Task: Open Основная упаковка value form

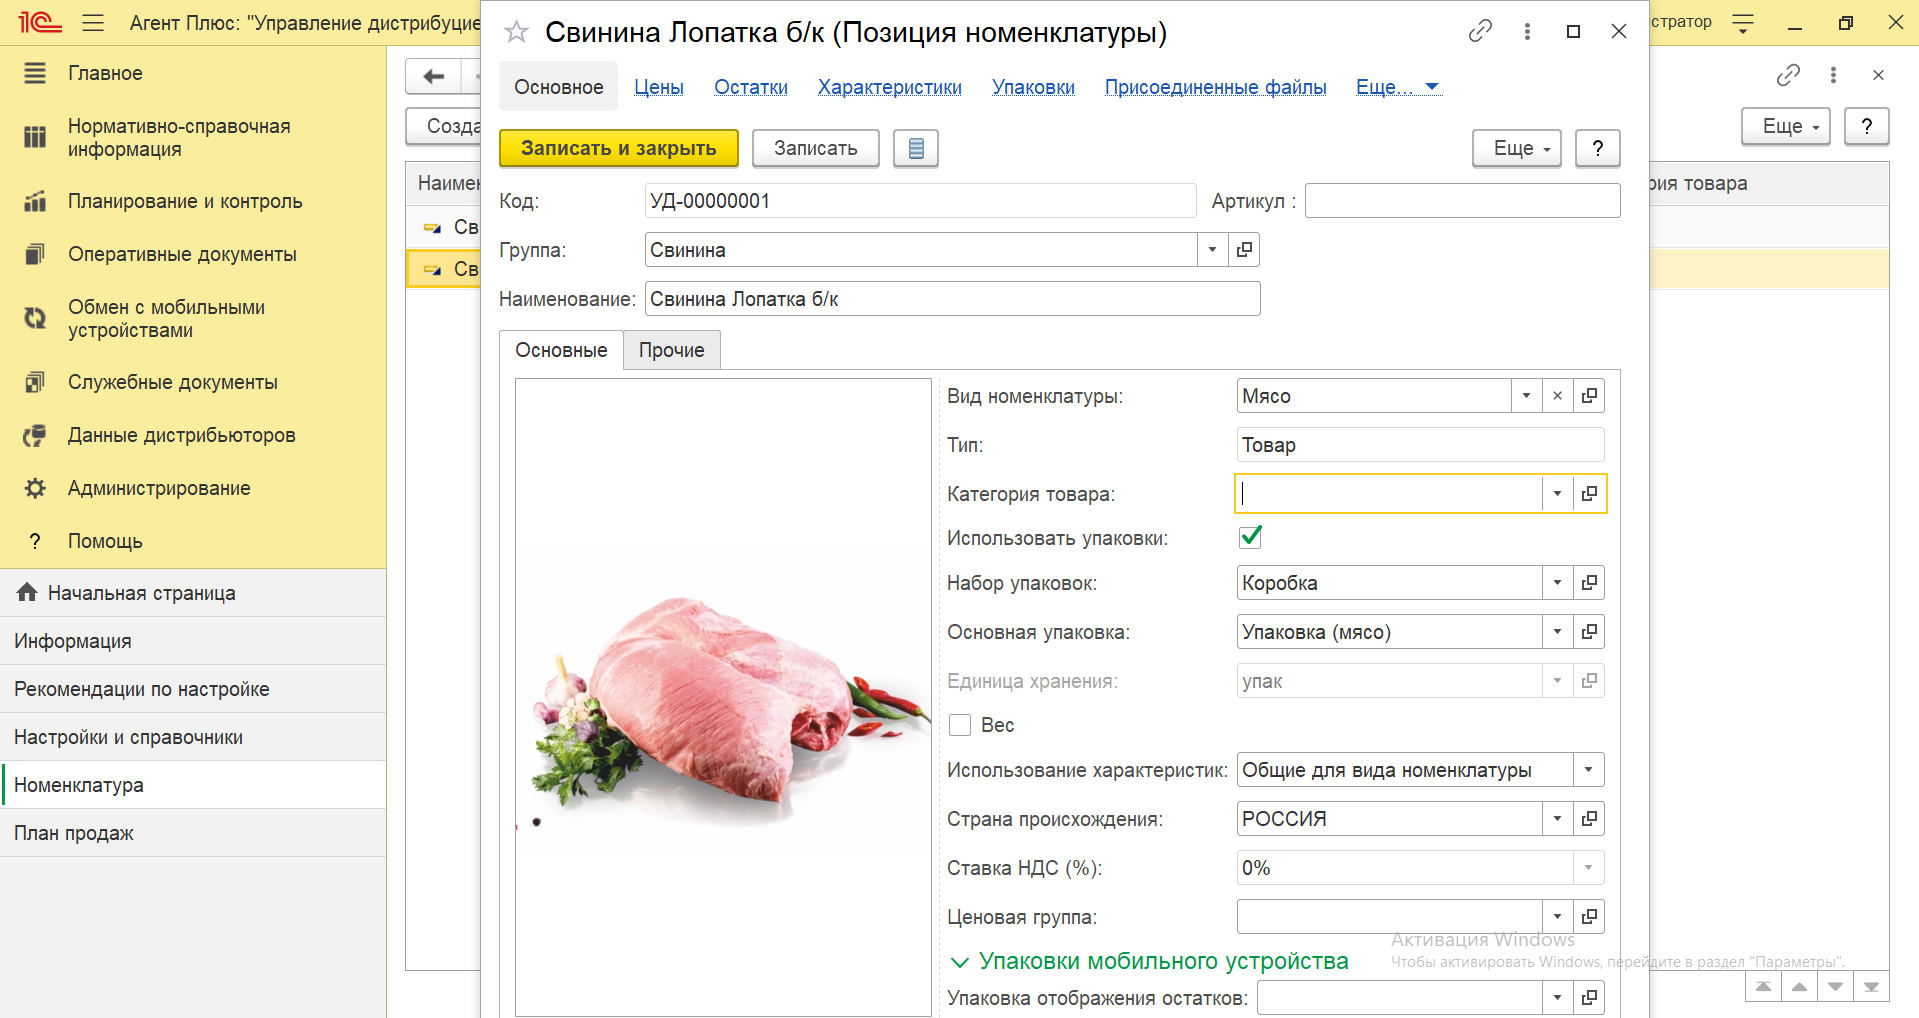Action: point(1589,632)
